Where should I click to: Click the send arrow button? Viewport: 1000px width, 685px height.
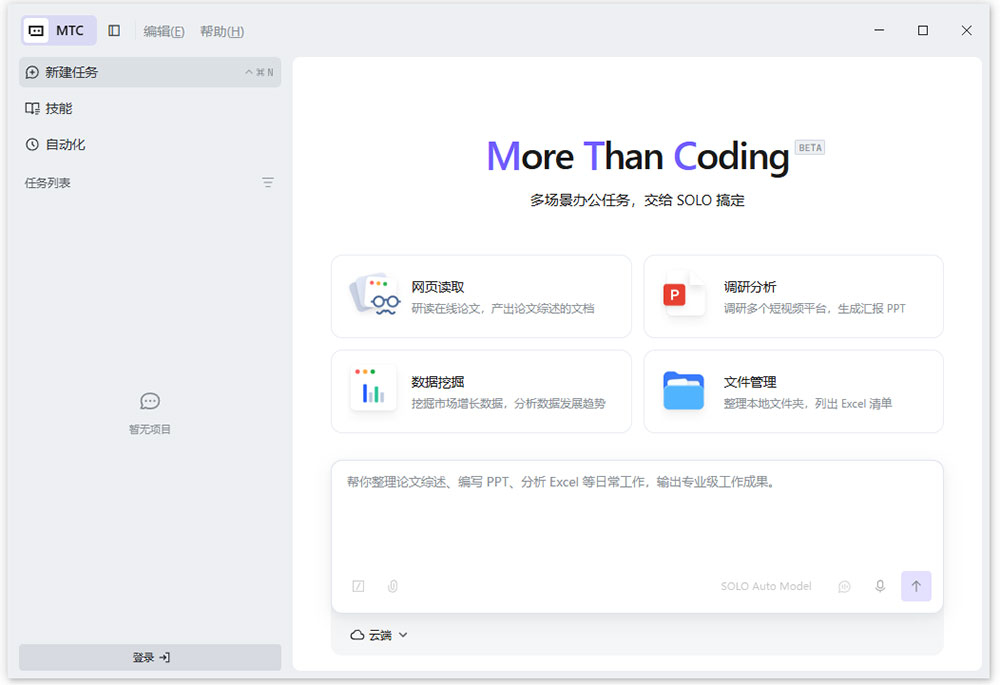(916, 586)
